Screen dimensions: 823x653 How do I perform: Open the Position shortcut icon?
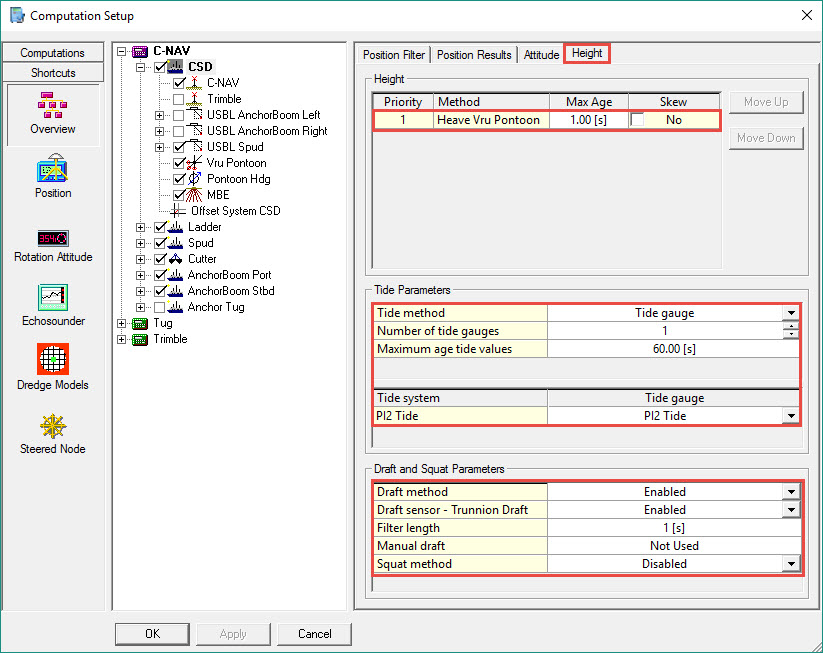tap(53, 170)
